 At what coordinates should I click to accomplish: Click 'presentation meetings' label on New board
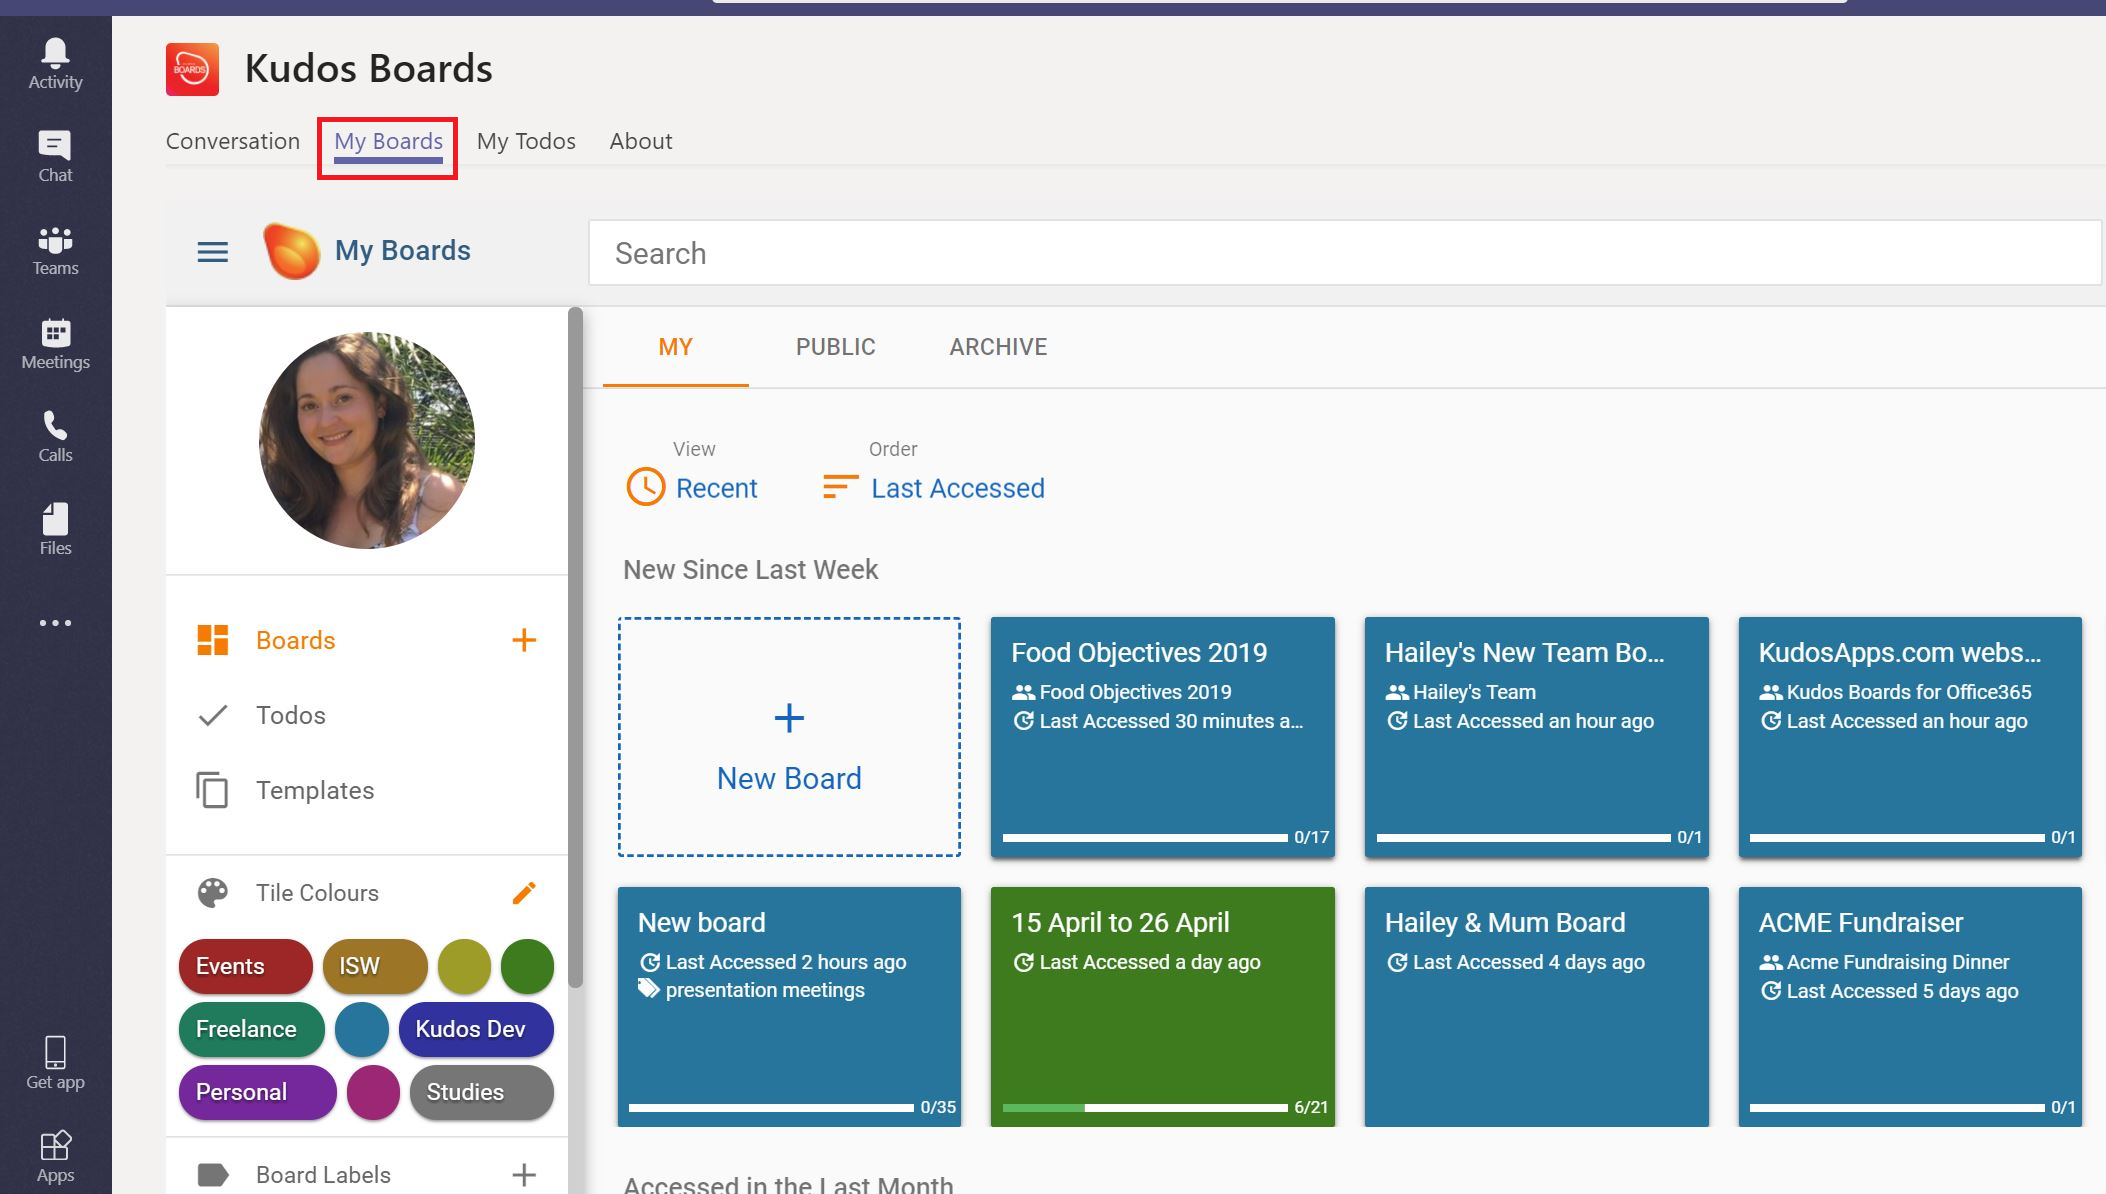point(765,990)
